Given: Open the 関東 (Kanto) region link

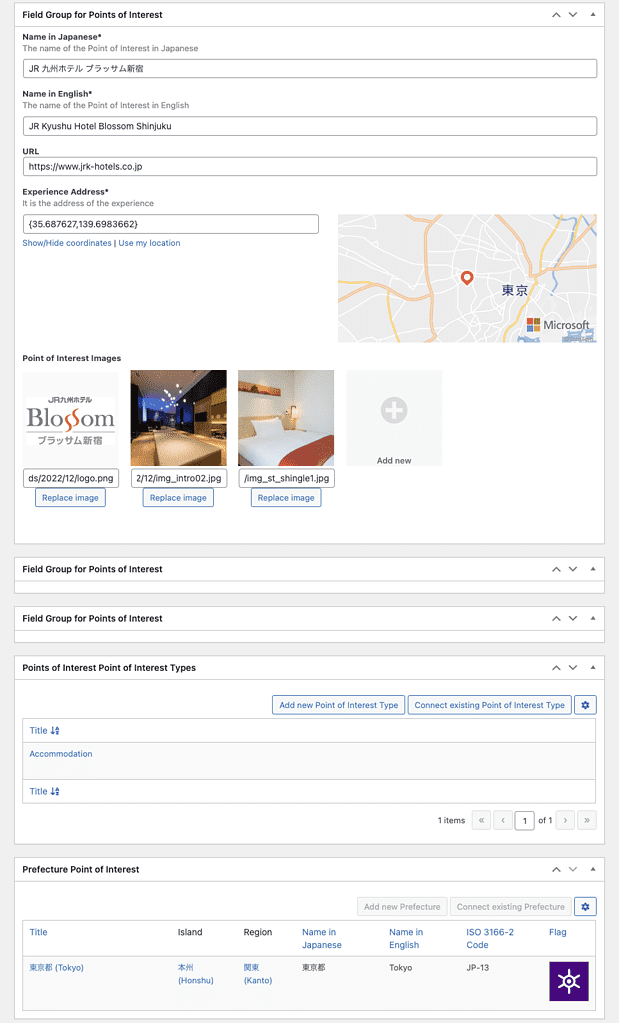Looking at the screenshot, I should tap(258, 974).
